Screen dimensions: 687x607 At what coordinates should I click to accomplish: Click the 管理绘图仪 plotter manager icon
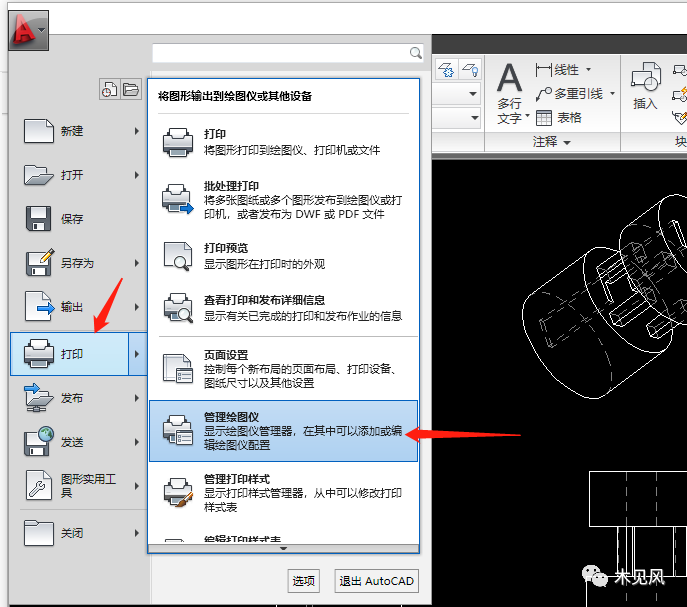[x=177, y=430]
